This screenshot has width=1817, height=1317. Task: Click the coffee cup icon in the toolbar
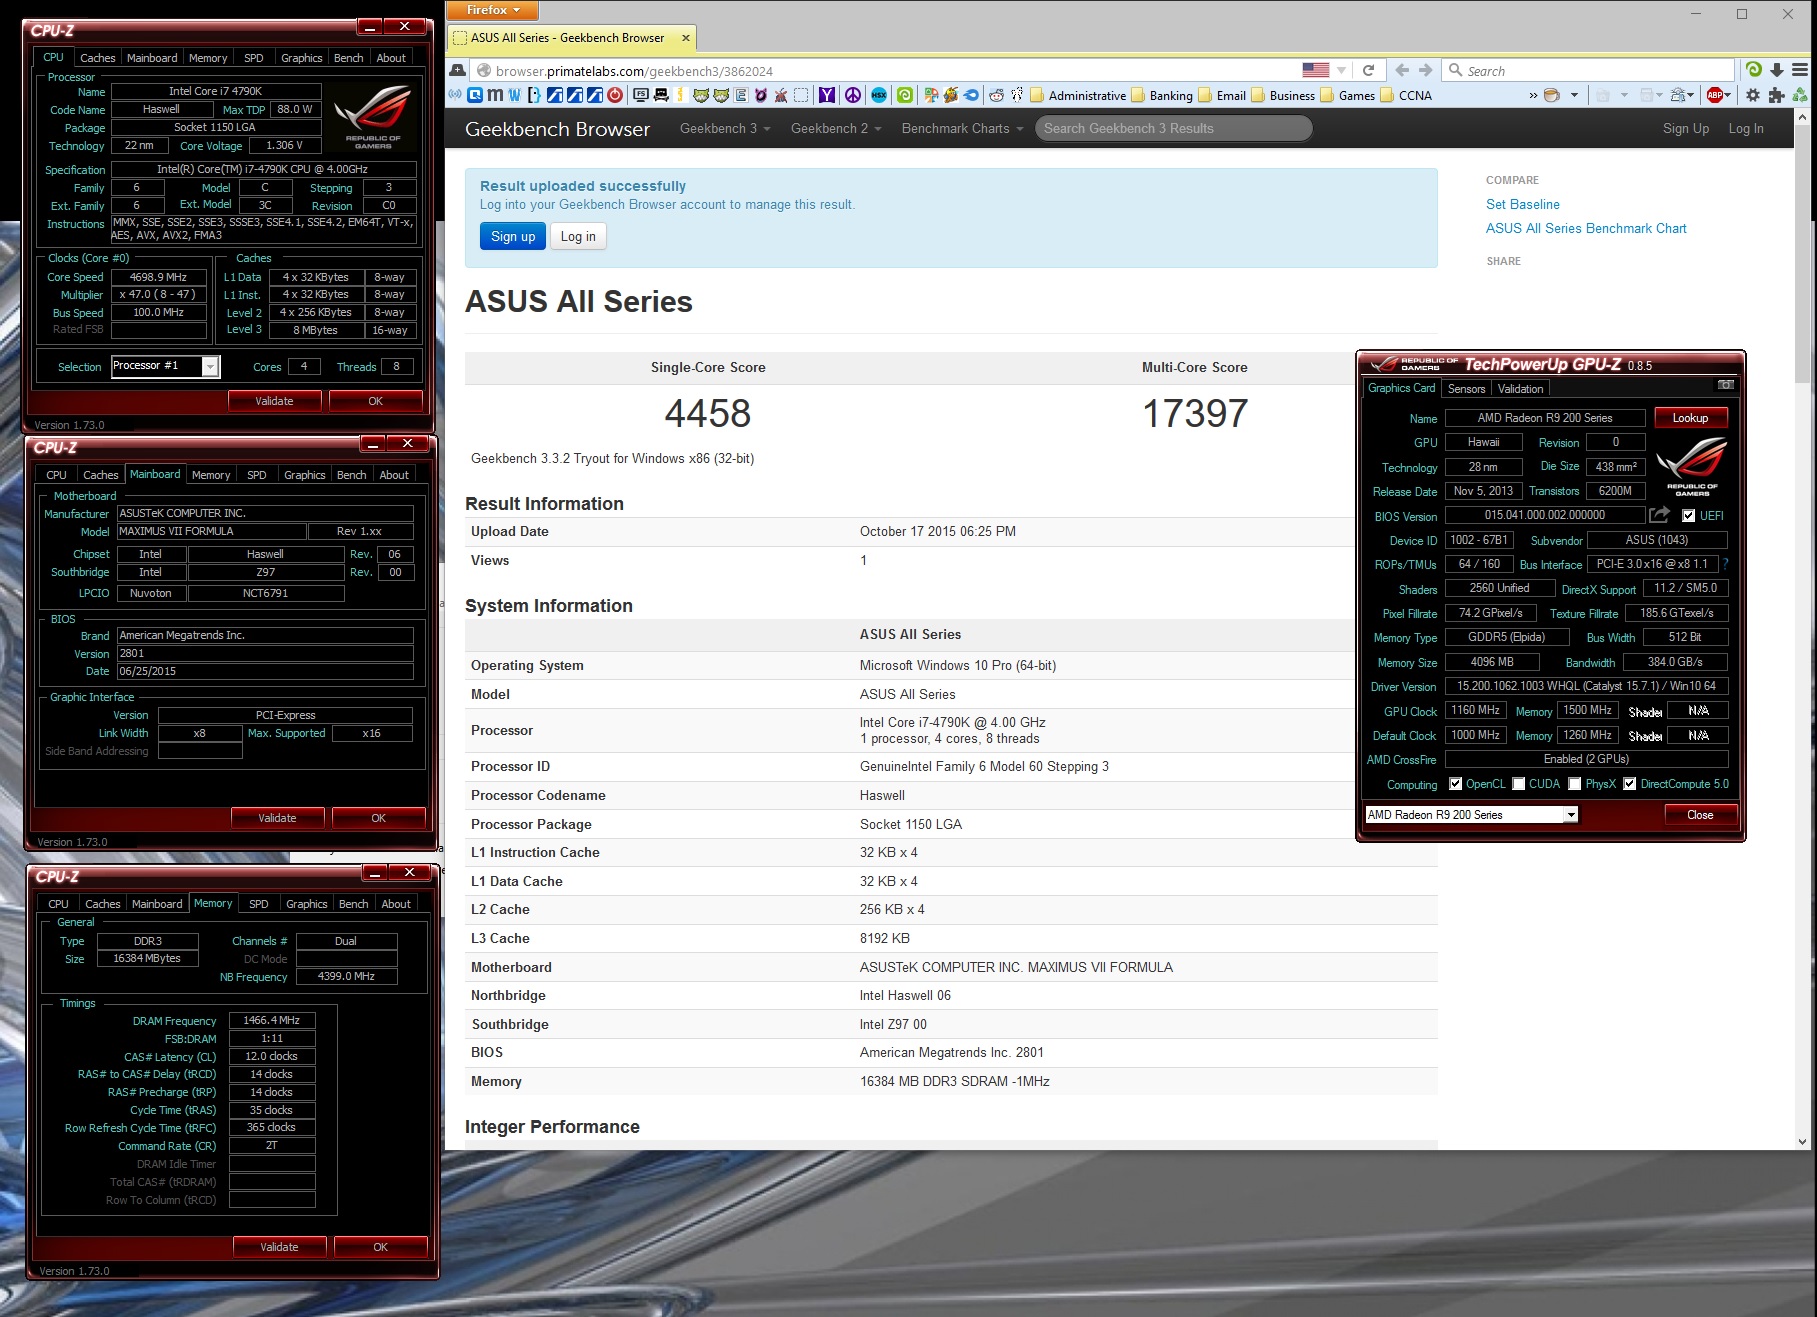click(1552, 95)
